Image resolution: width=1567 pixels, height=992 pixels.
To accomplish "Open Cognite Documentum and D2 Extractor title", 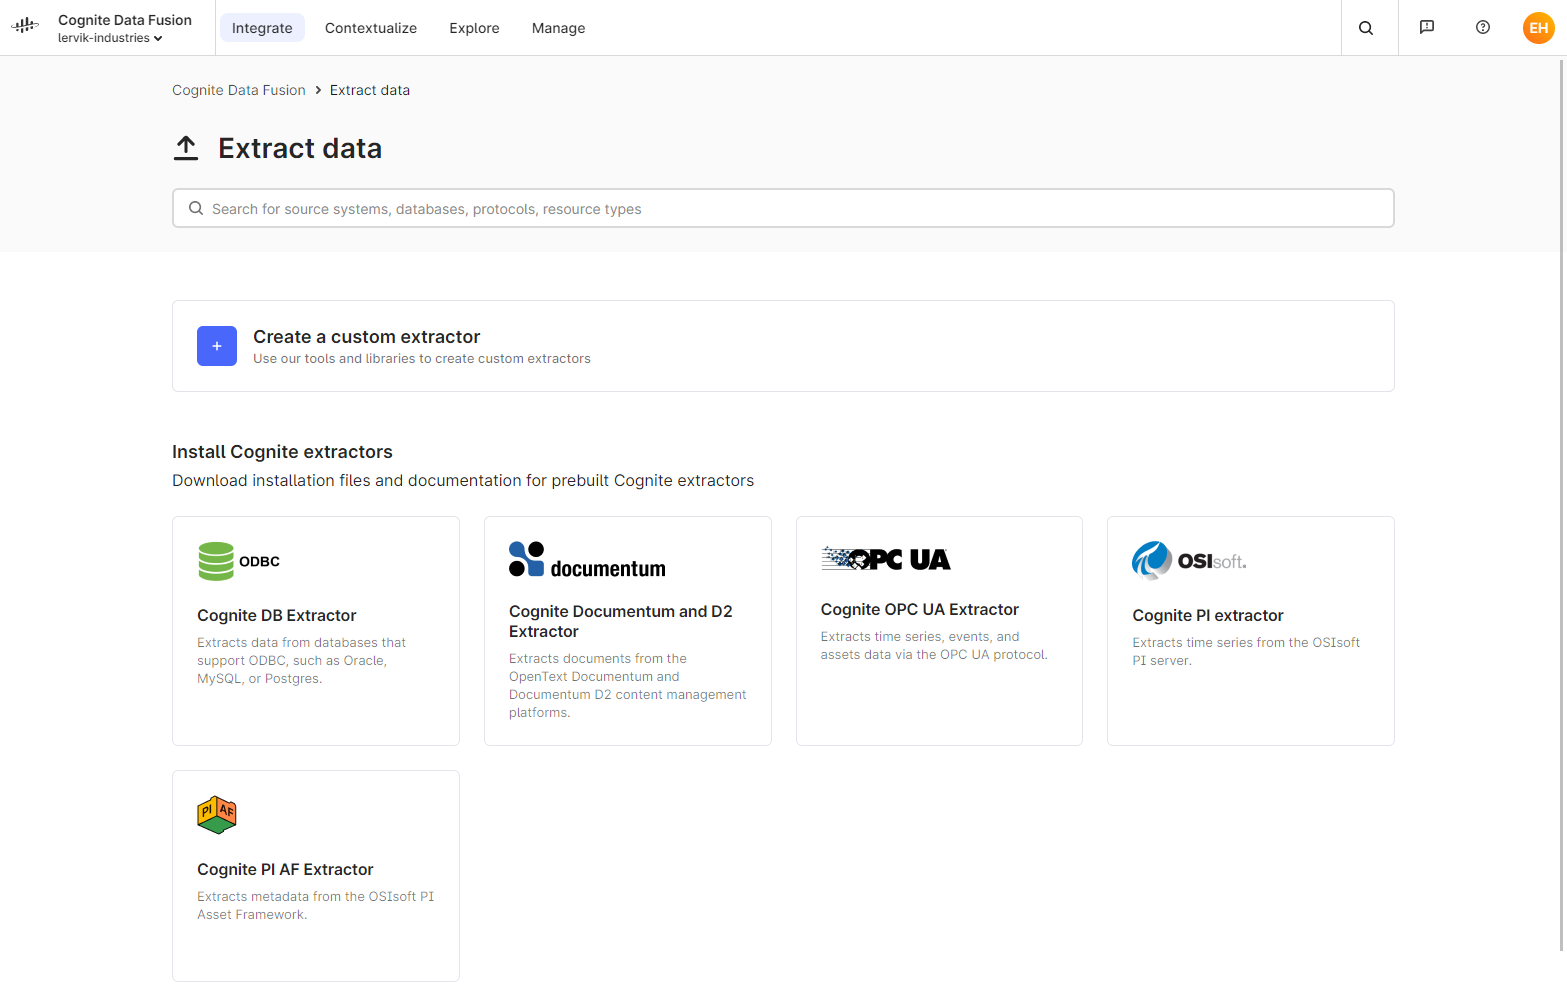I will tap(621, 621).
